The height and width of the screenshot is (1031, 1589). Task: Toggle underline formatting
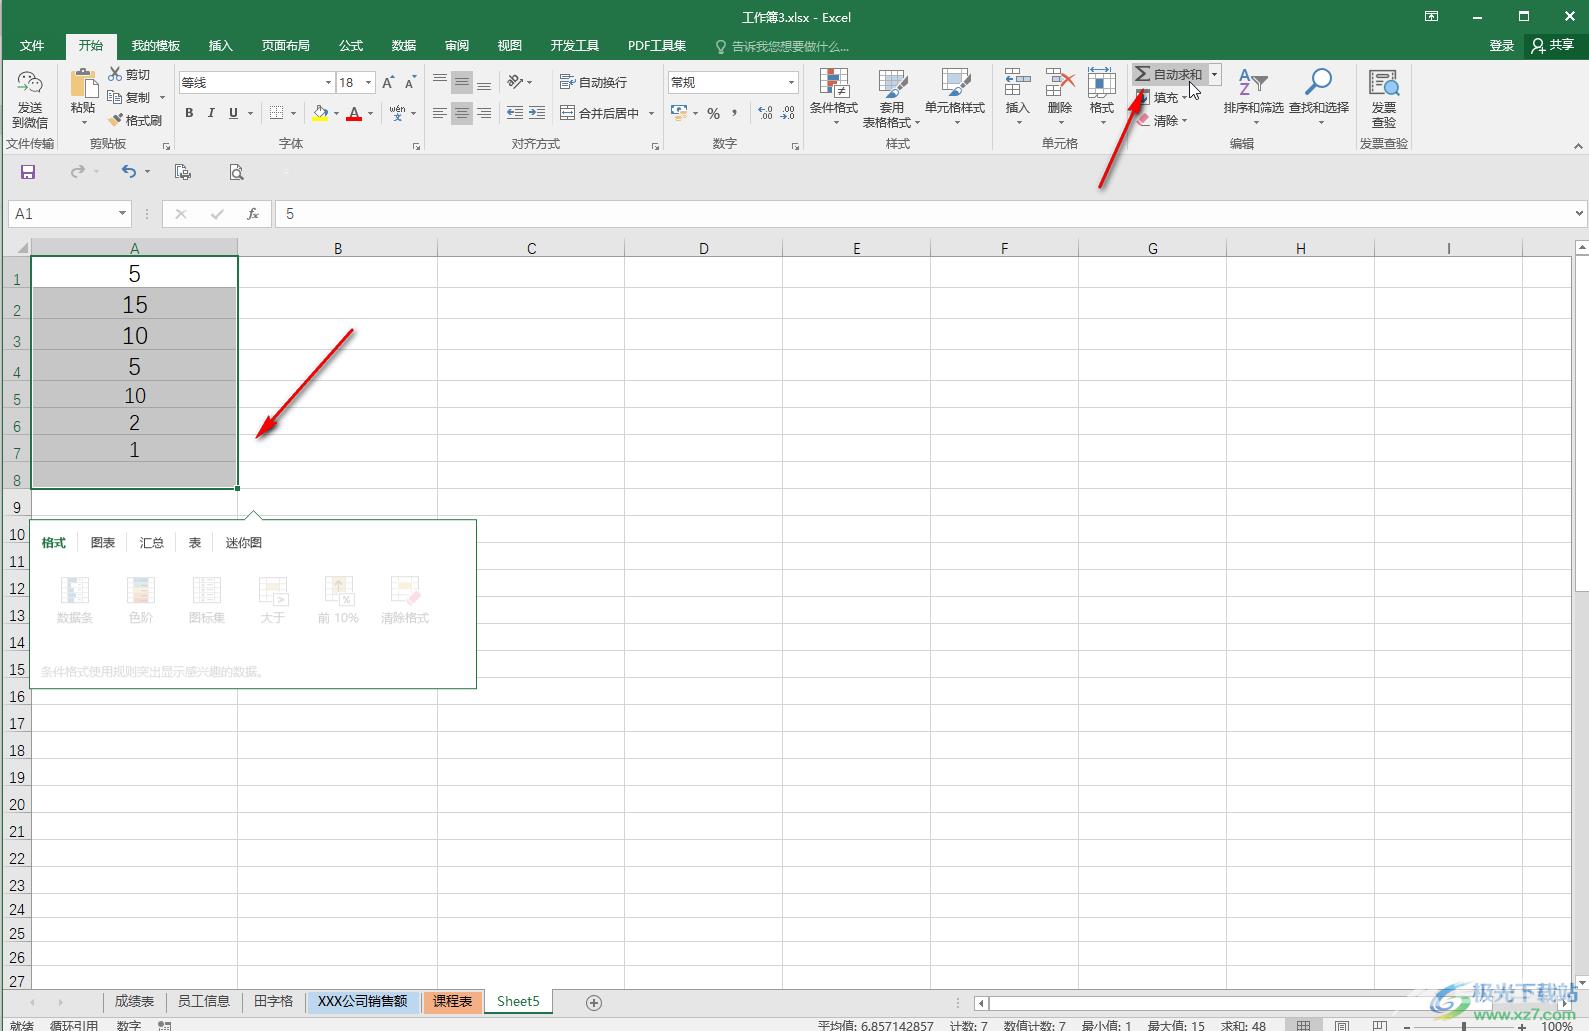[233, 113]
